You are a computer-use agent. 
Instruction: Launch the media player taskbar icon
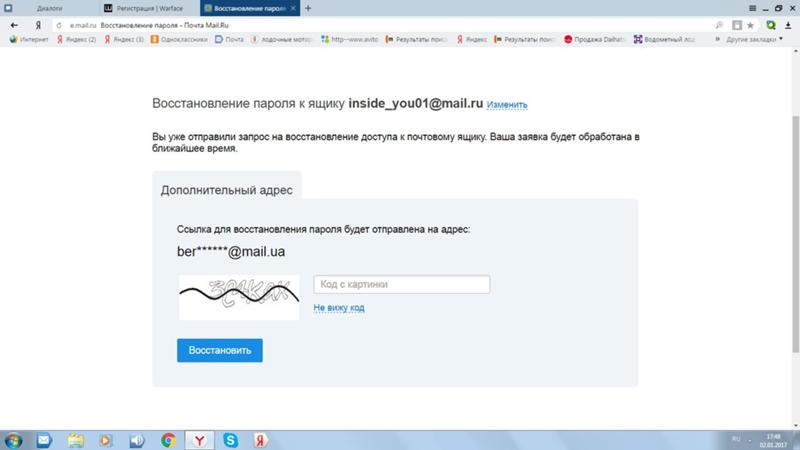[106, 440]
